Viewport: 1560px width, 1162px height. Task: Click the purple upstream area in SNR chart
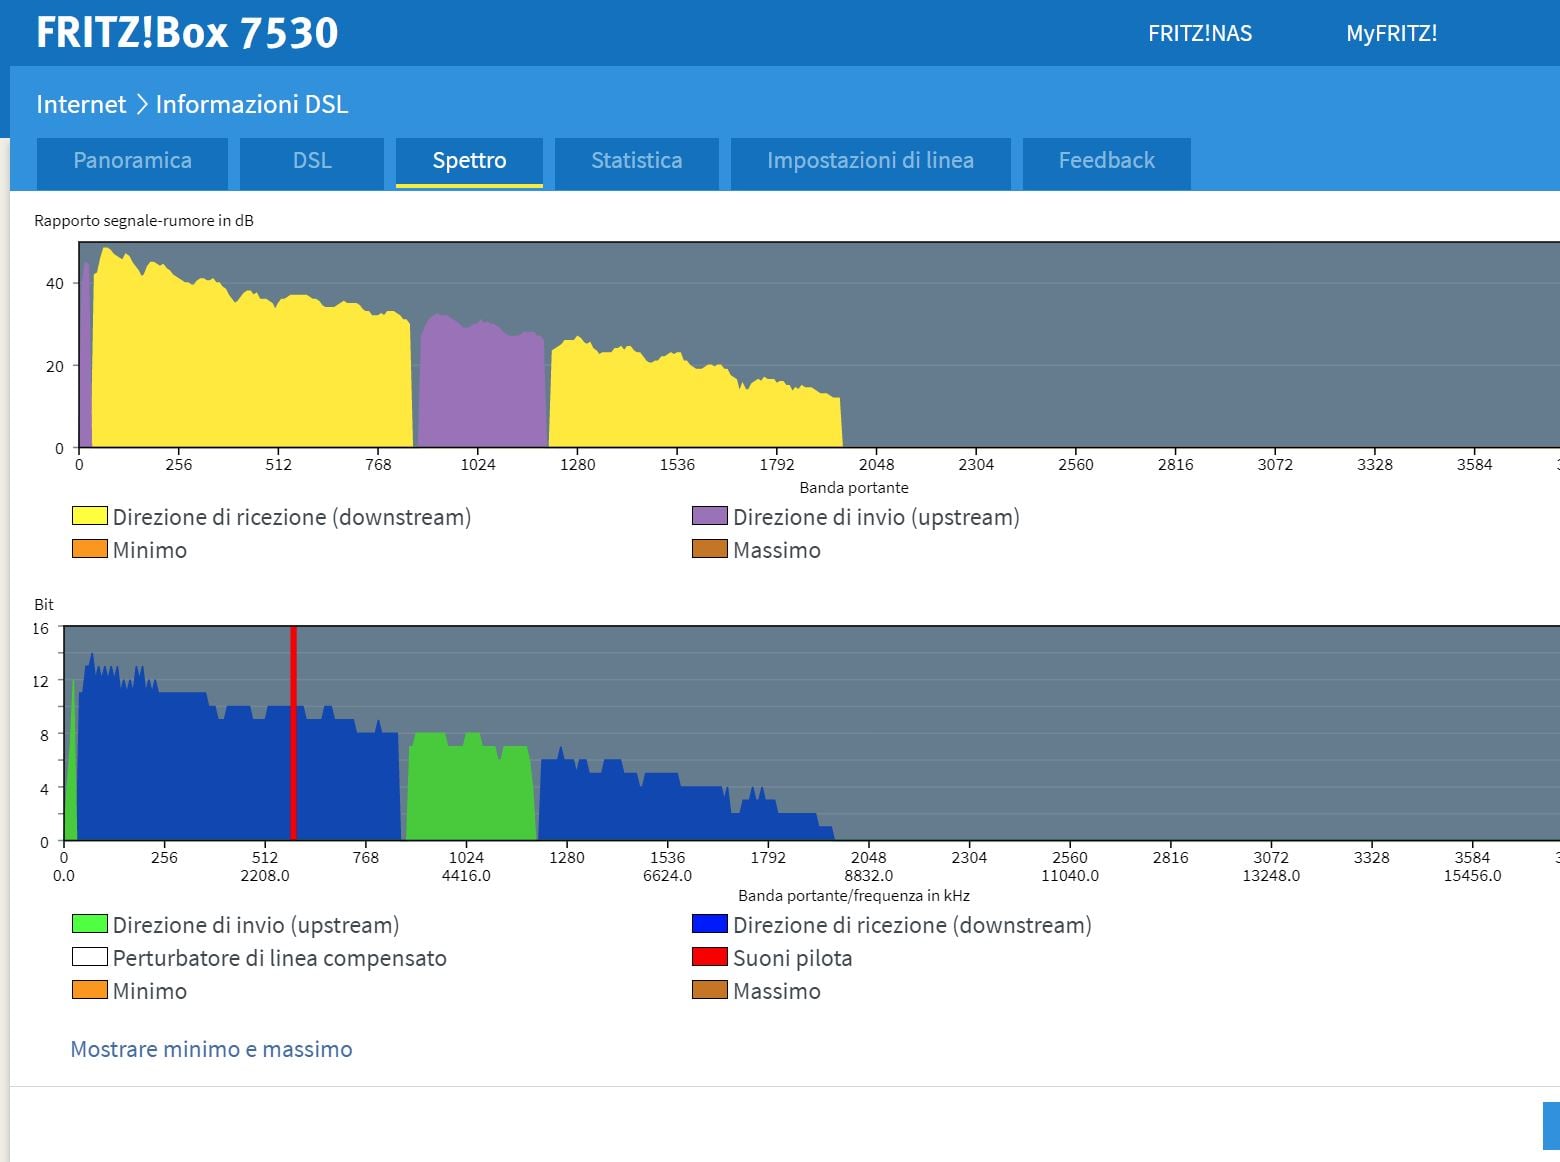(x=480, y=390)
